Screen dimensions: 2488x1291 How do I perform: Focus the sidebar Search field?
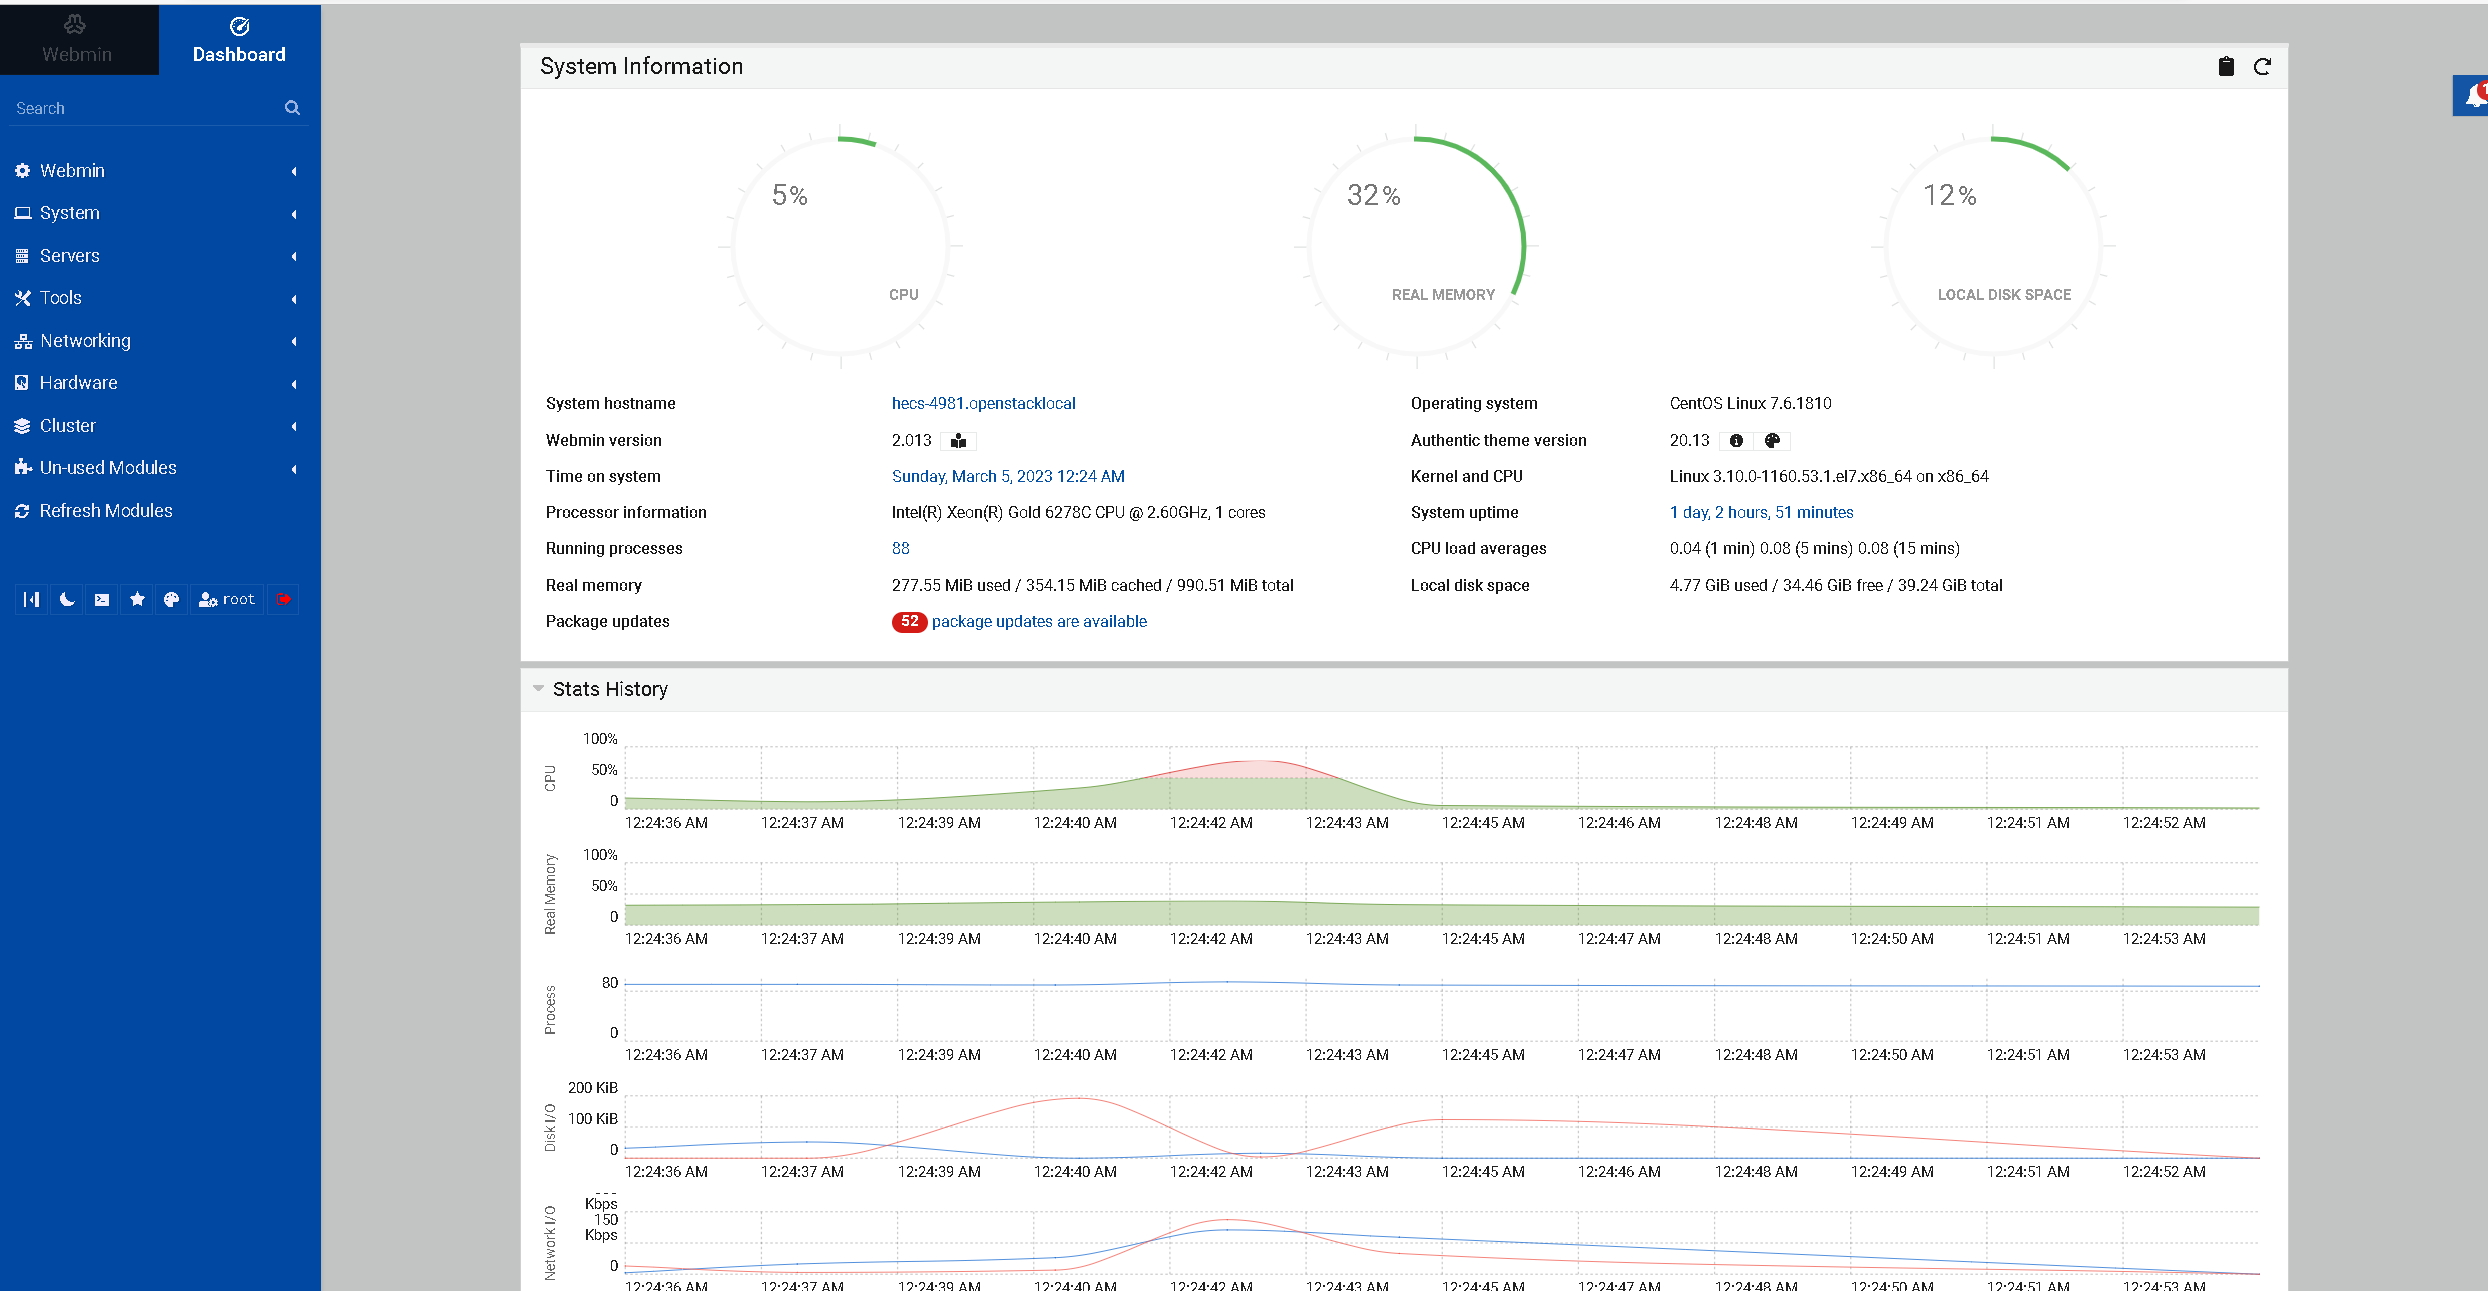coord(145,108)
